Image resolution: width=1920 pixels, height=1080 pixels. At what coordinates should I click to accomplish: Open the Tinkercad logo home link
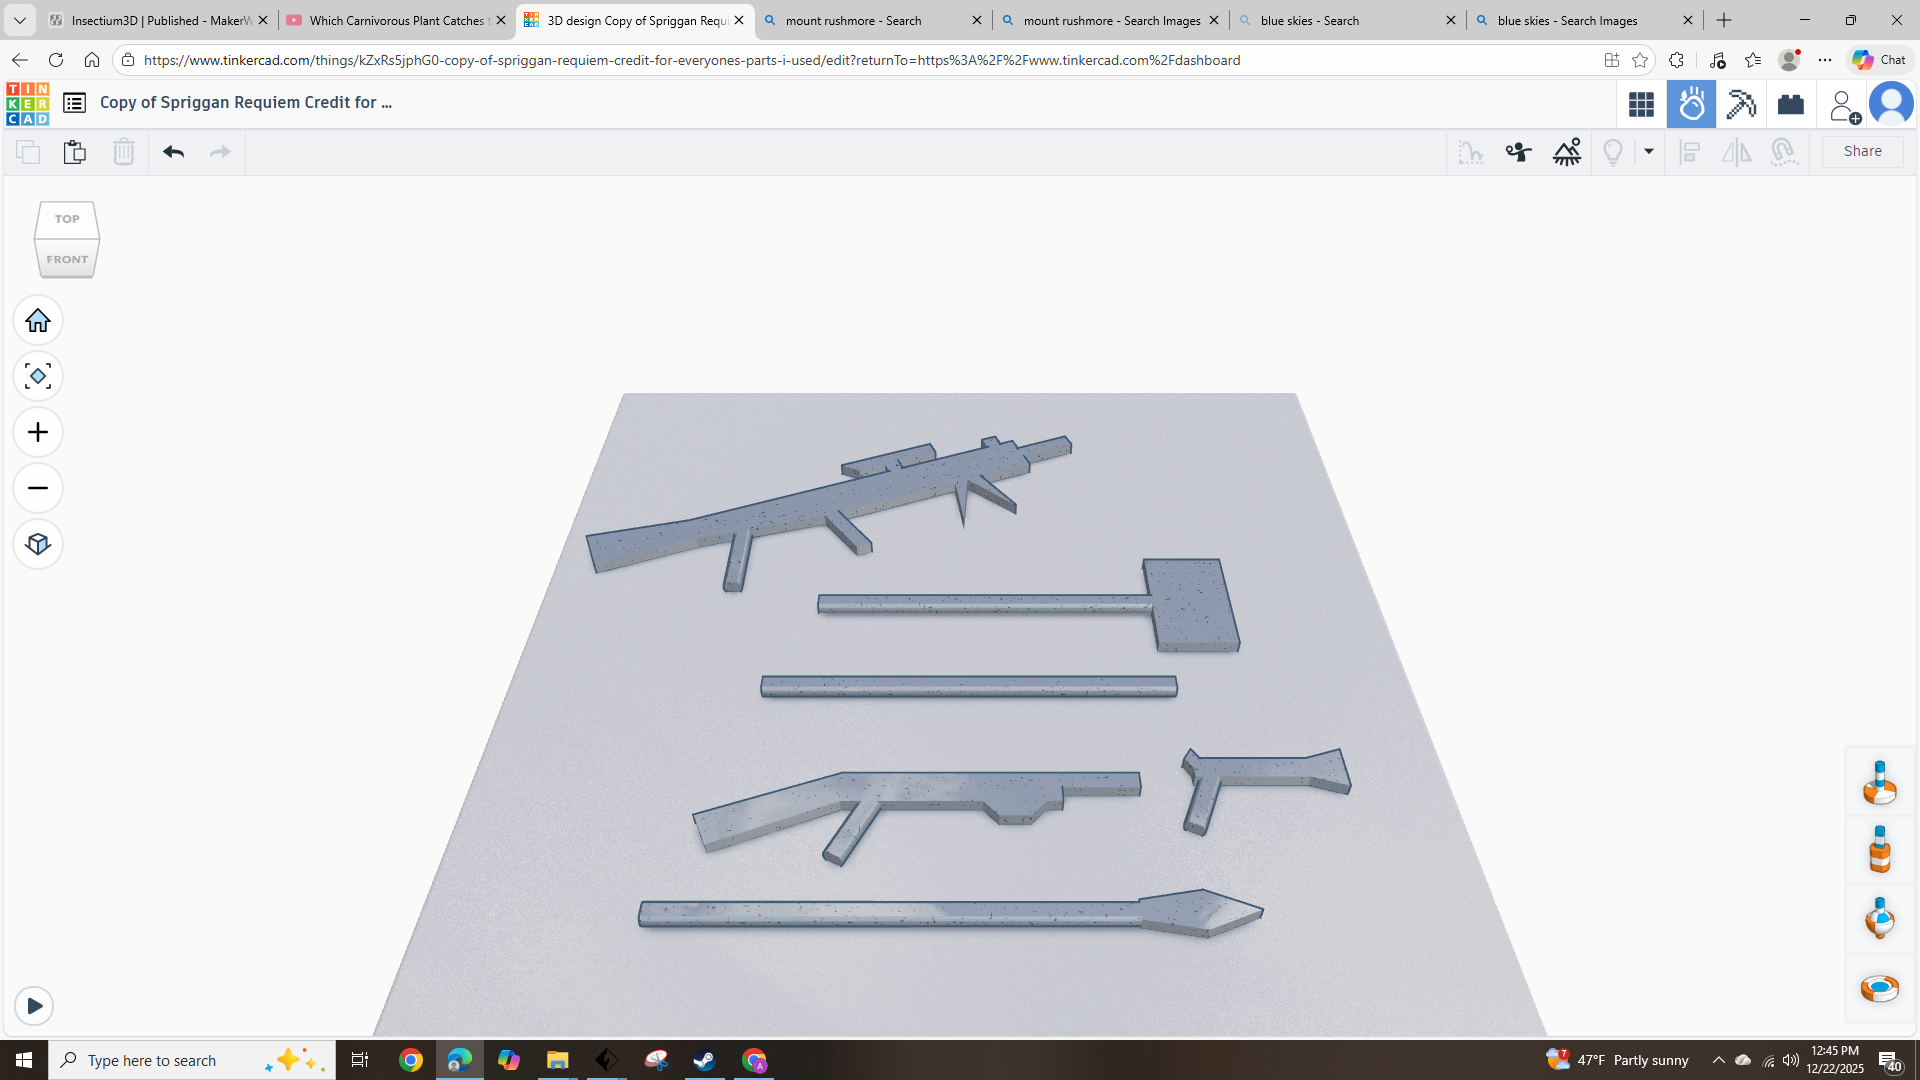click(27, 104)
